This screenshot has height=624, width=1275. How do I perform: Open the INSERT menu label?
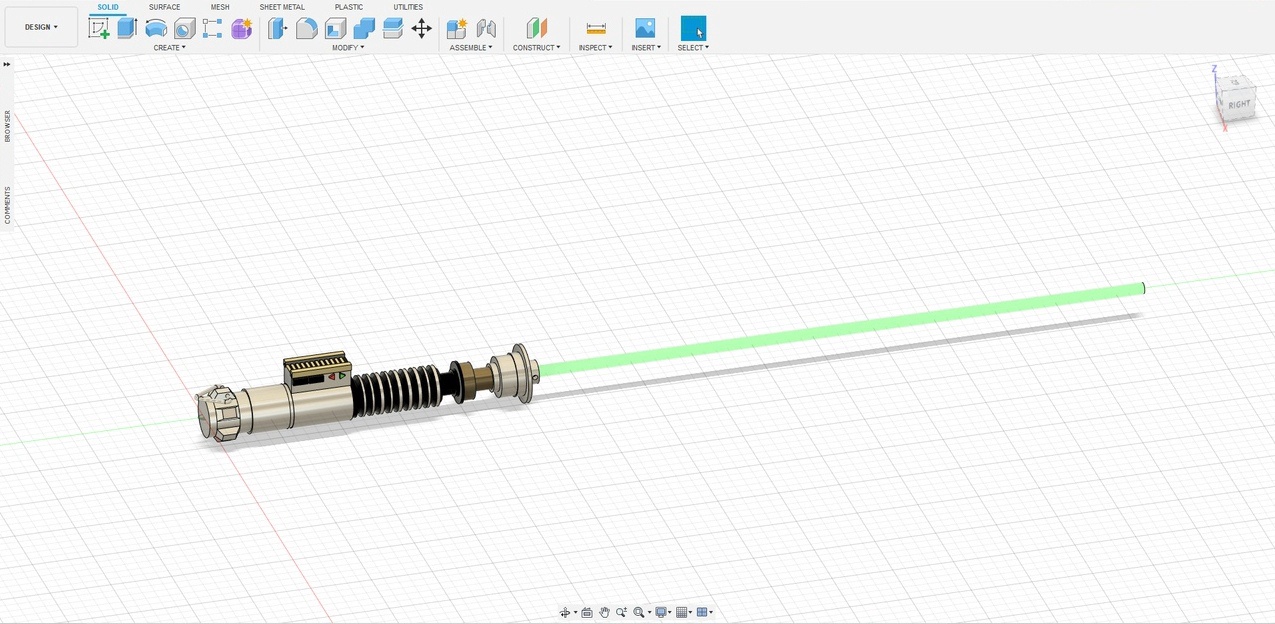tap(646, 47)
